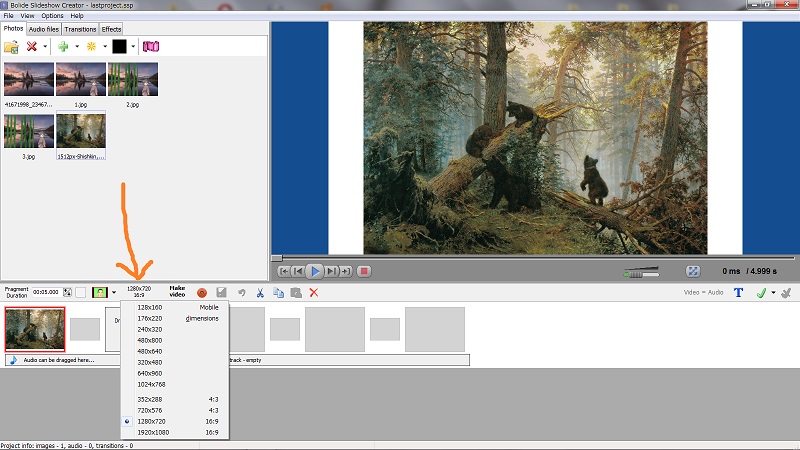Open the View menu

(27, 16)
